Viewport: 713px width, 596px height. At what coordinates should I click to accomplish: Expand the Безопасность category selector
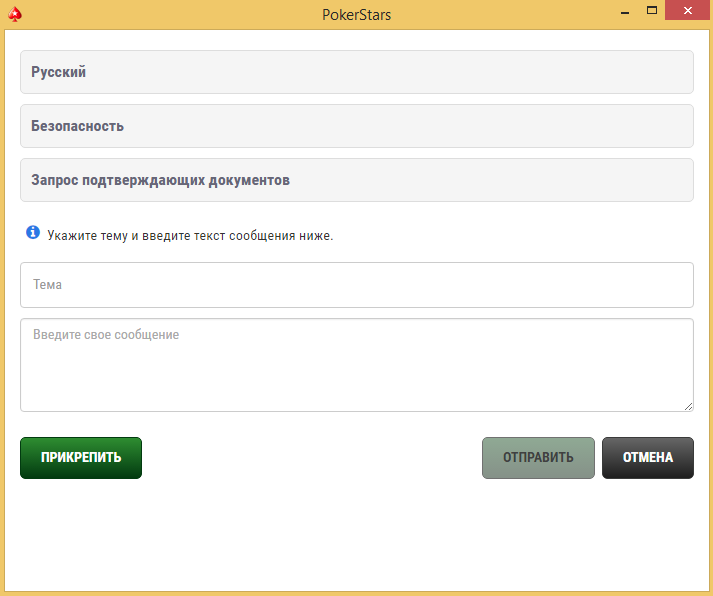[x=356, y=126]
